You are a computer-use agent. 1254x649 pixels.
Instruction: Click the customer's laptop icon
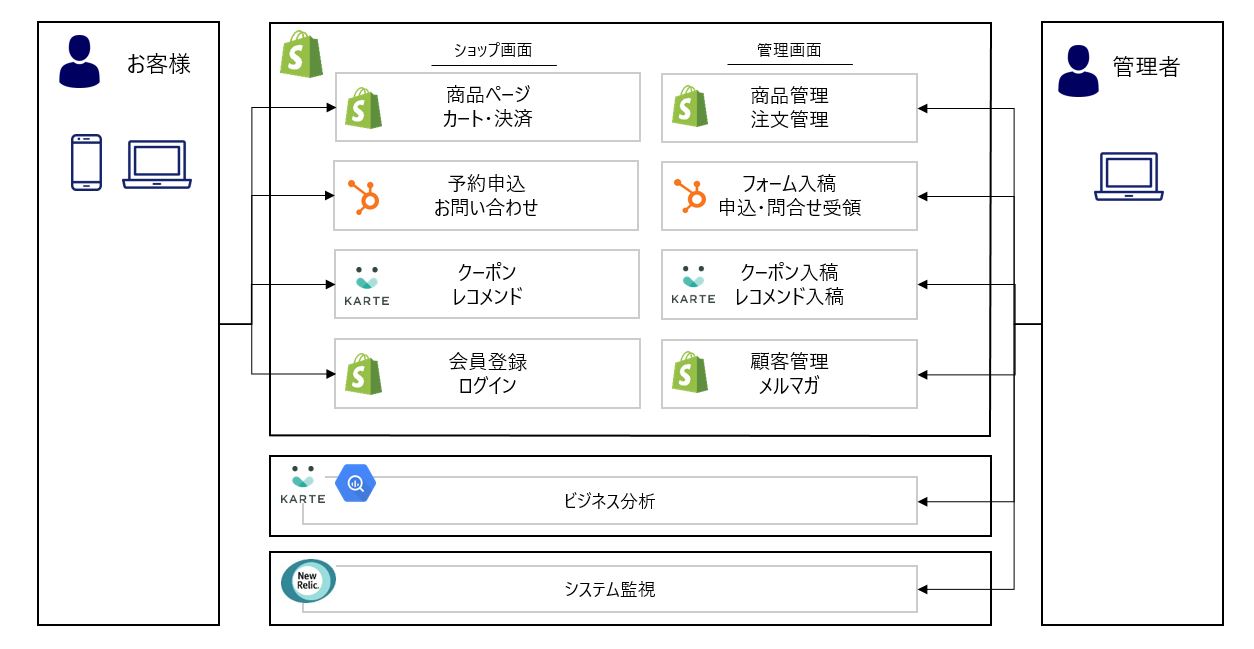[156, 164]
